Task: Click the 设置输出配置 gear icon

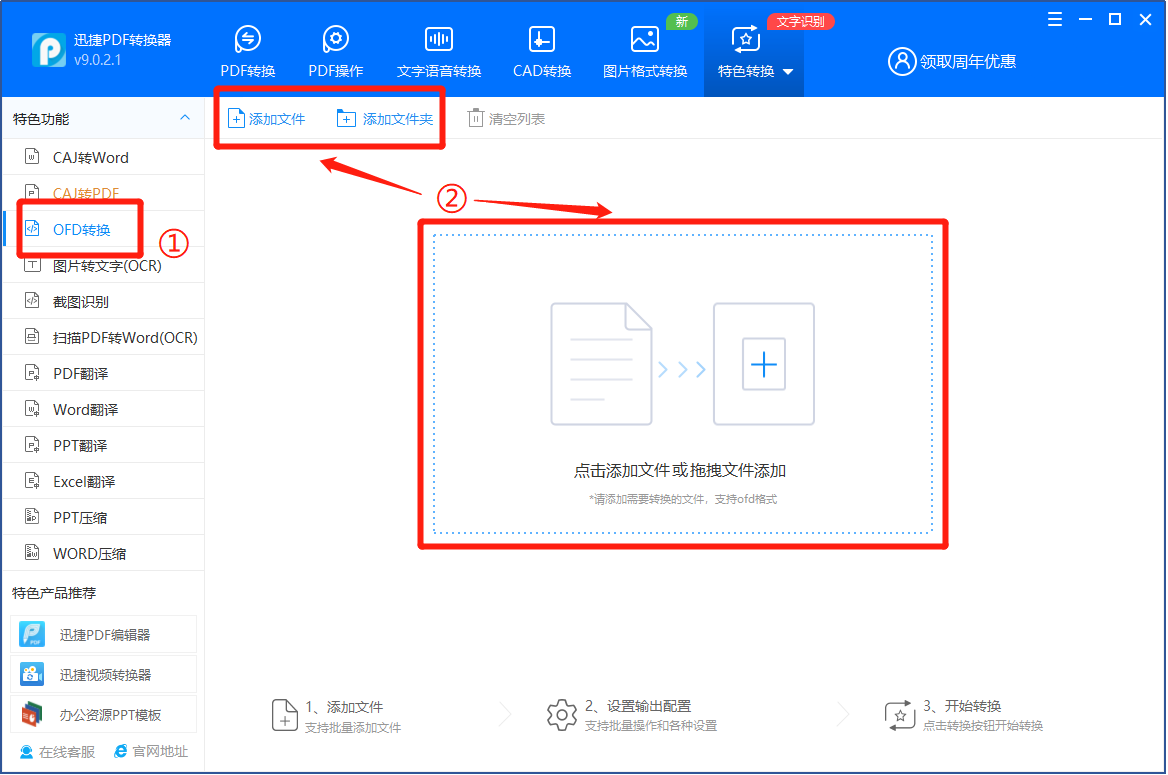Action: 562,715
